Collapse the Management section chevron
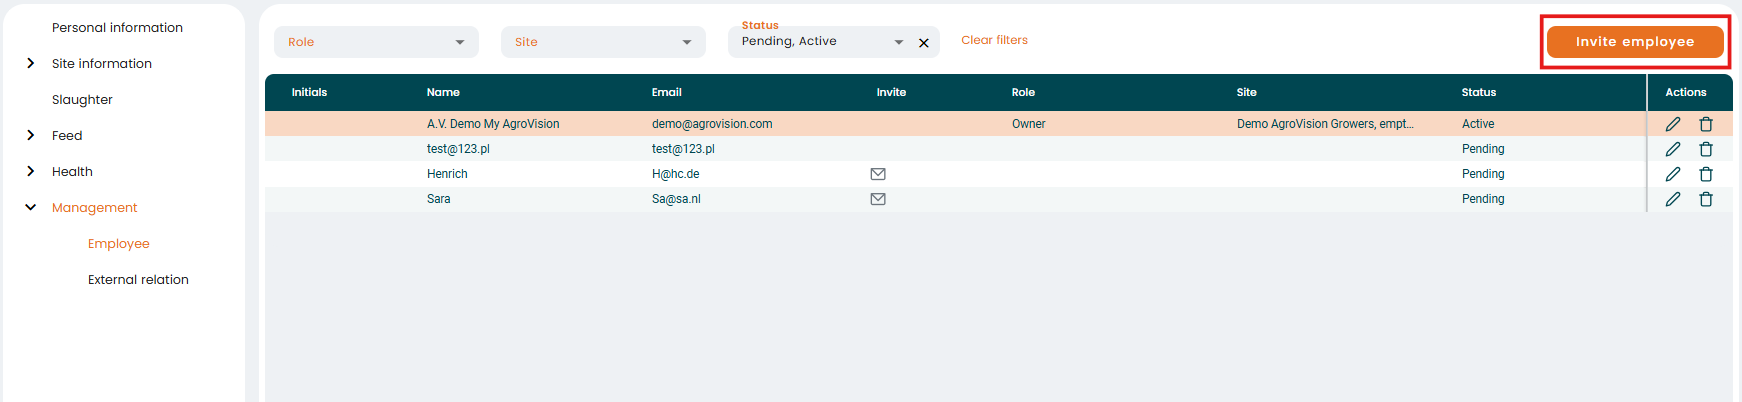 [x=31, y=207]
